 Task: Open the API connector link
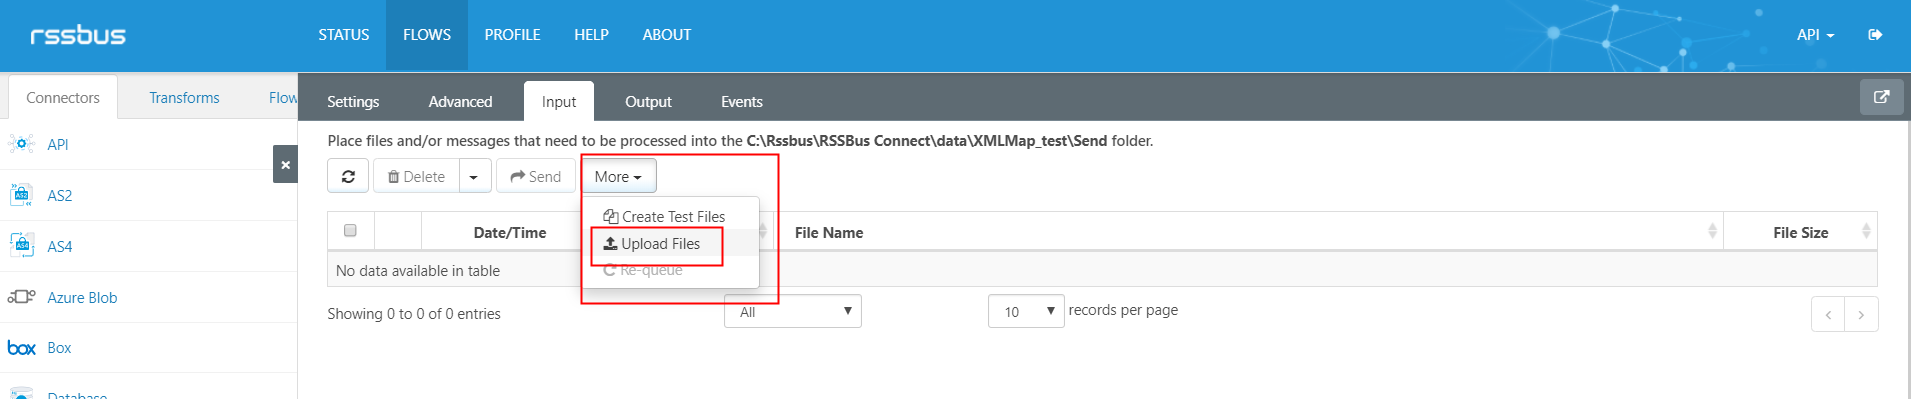coord(58,145)
